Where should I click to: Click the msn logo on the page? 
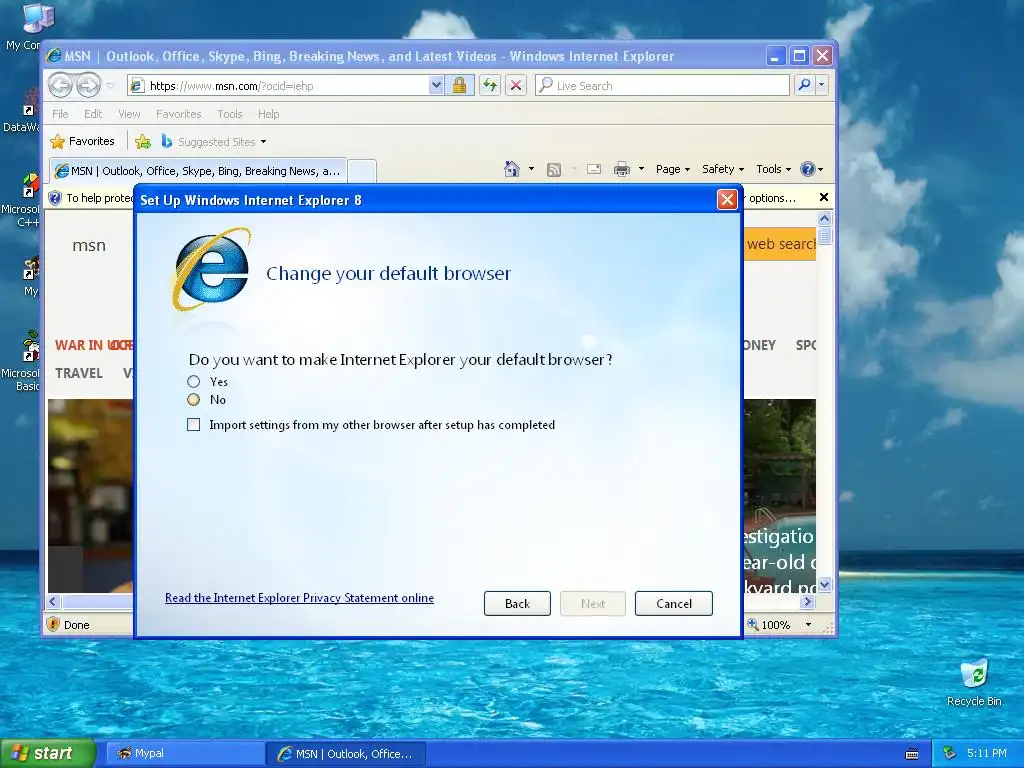pos(89,246)
